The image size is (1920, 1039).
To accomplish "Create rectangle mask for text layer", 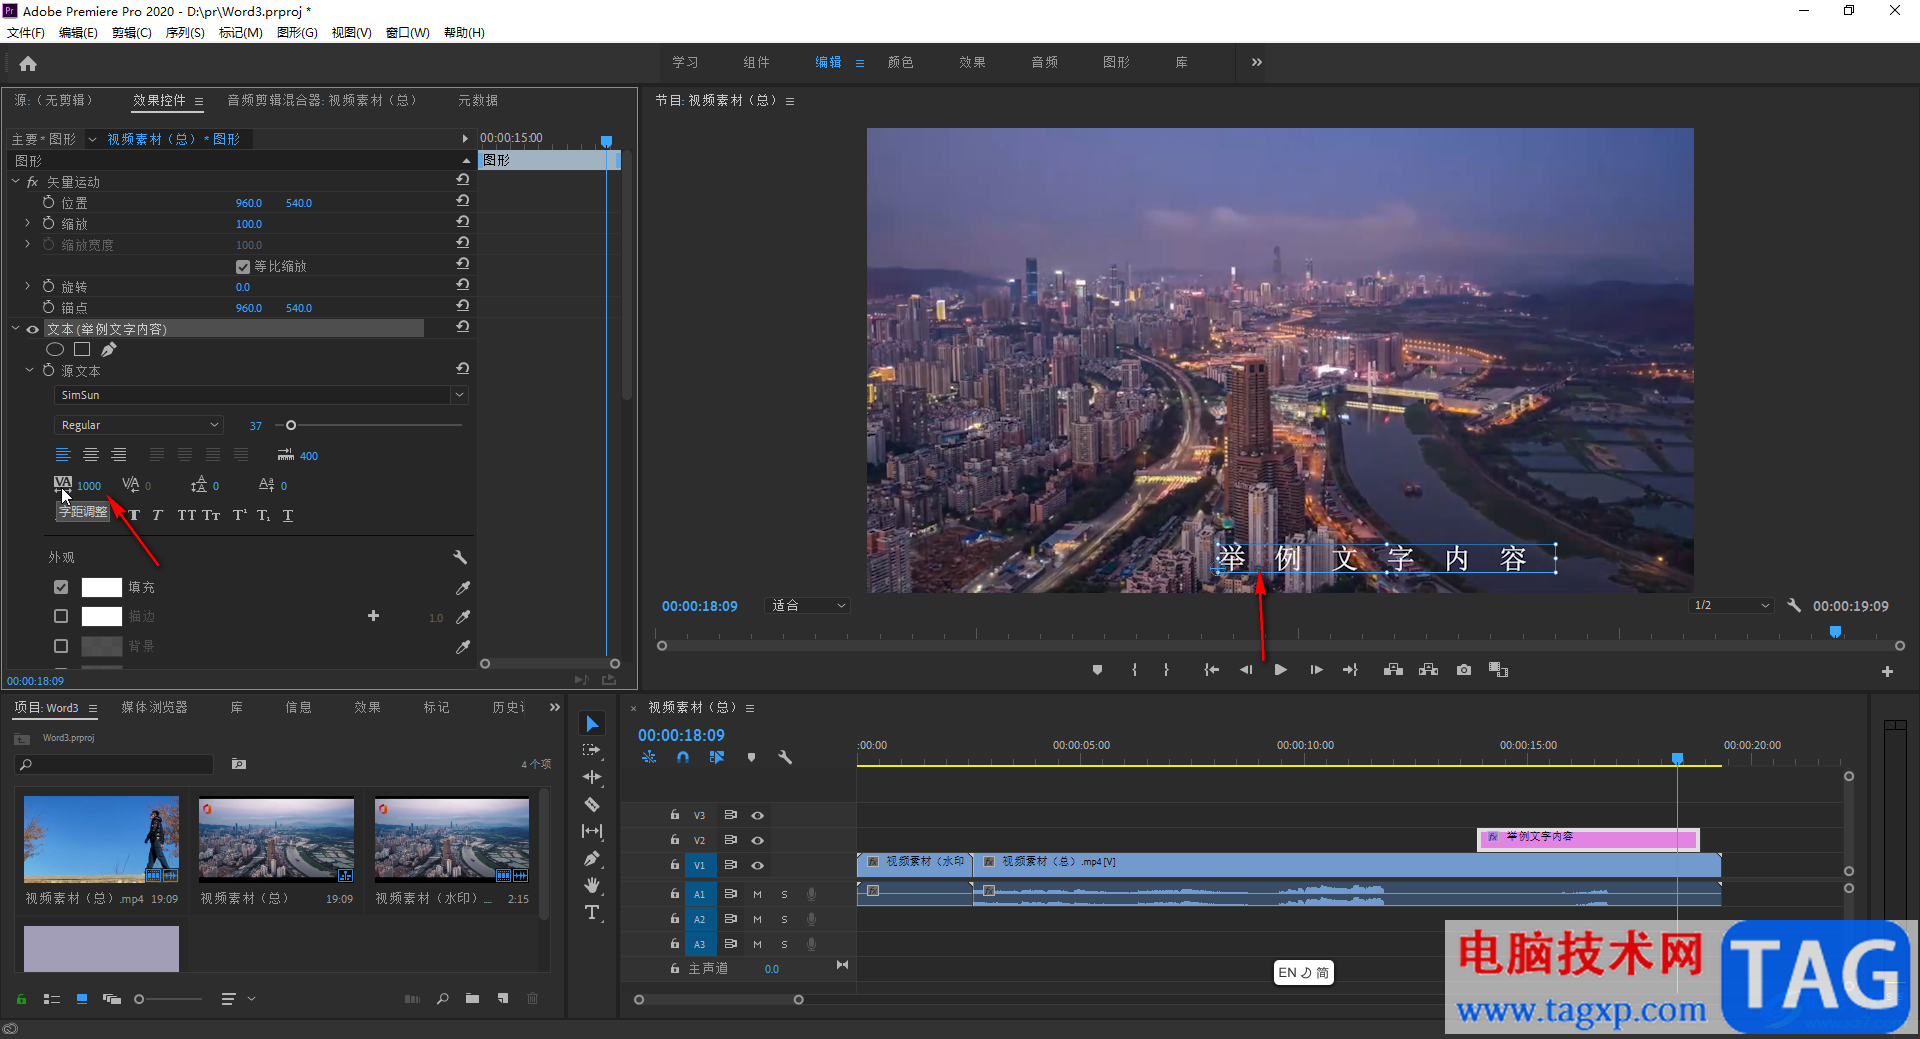I will [82, 349].
